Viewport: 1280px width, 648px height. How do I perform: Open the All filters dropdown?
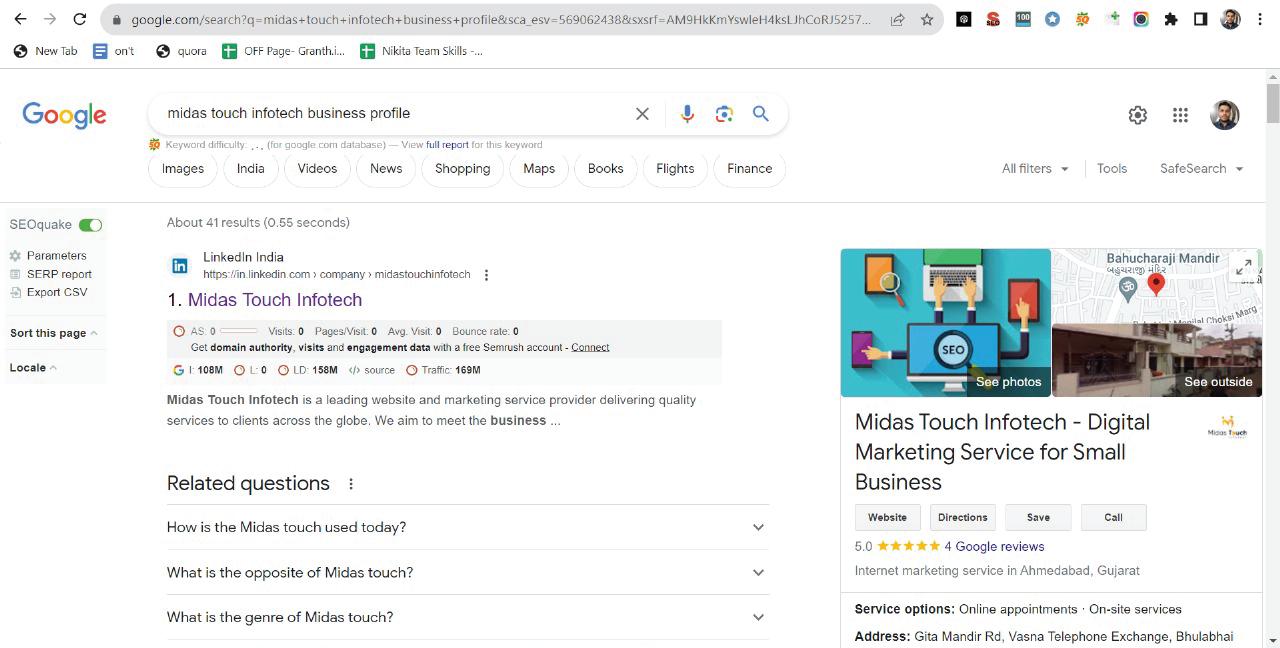pos(1035,169)
